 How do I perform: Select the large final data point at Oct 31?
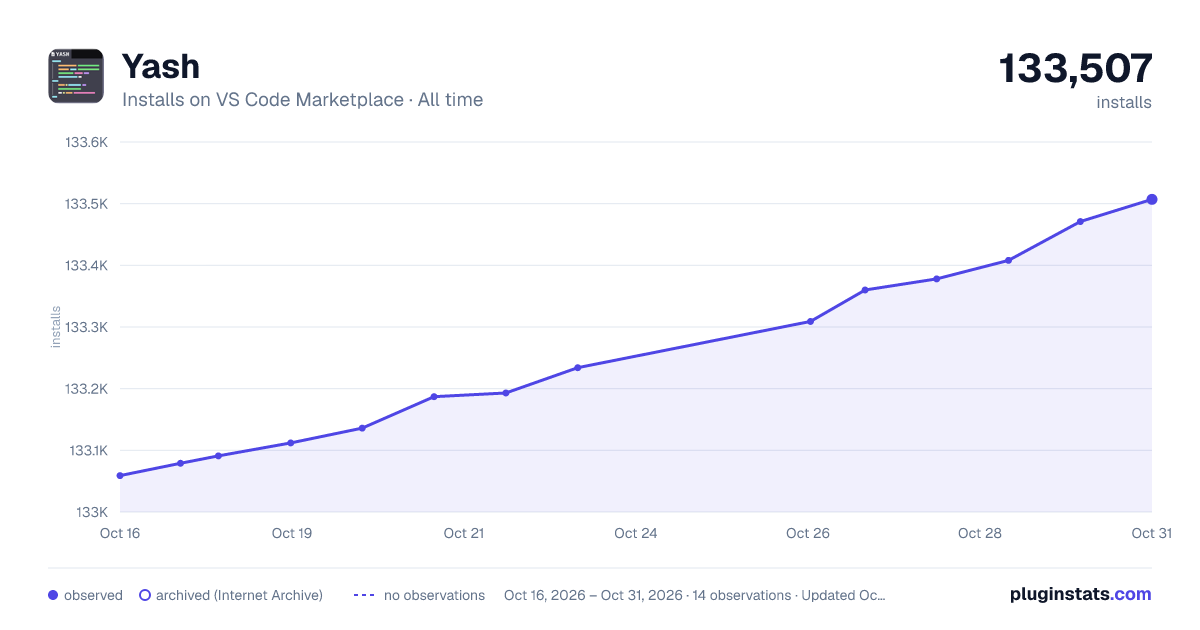(1152, 199)
